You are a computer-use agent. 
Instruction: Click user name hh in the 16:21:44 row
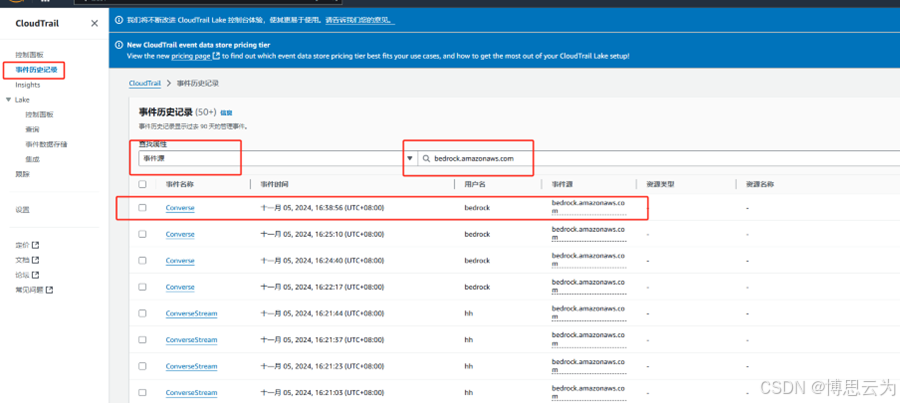click(468, 313)
